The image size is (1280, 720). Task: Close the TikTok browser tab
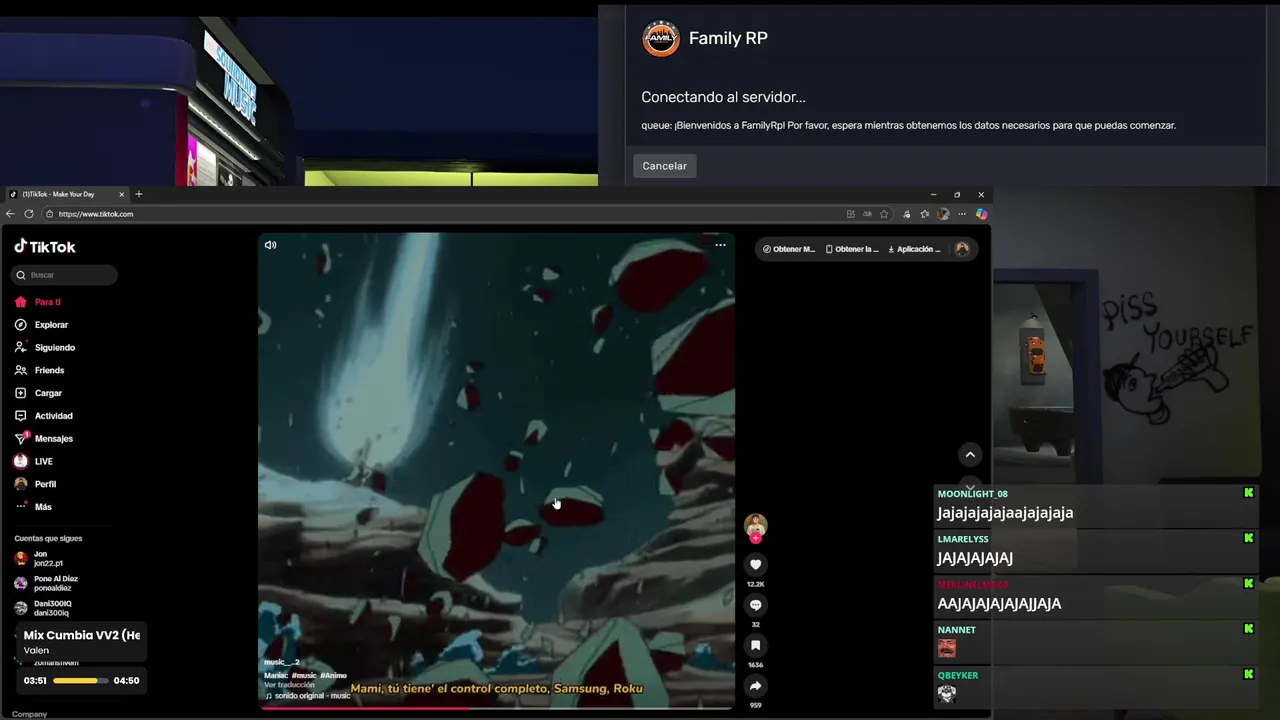(x=122, y=194)
